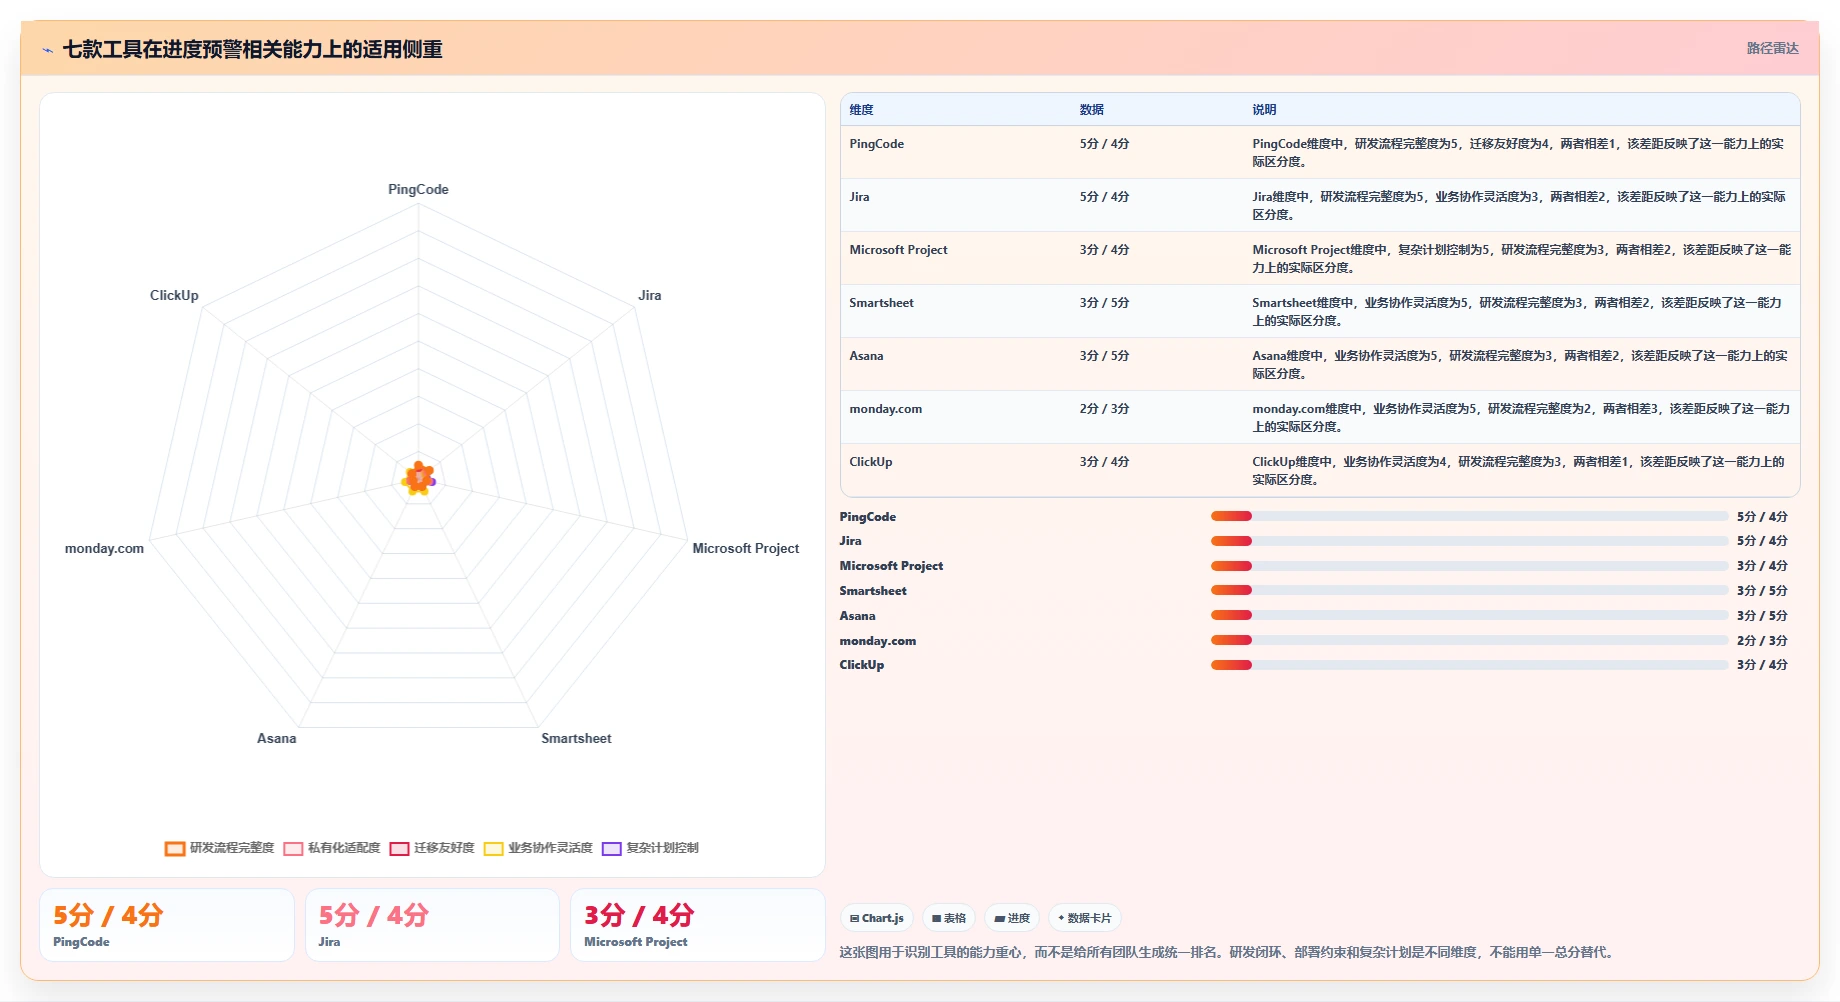This screenshot has height=1002, width=1840.
Task: Click the Jira progress bar
Action: click(1469, 541)
